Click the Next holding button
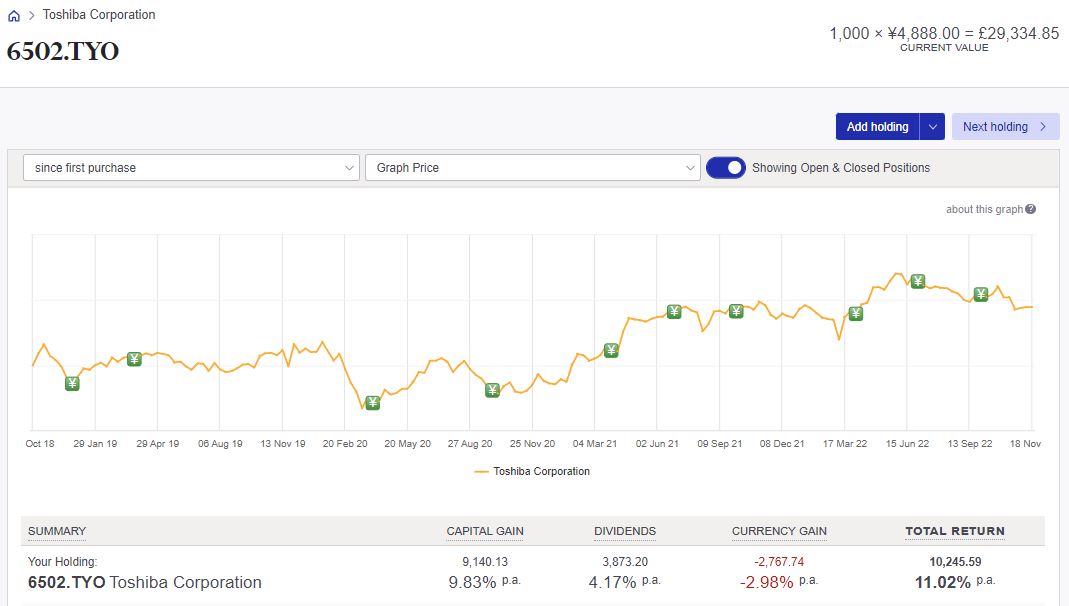 1005,126
